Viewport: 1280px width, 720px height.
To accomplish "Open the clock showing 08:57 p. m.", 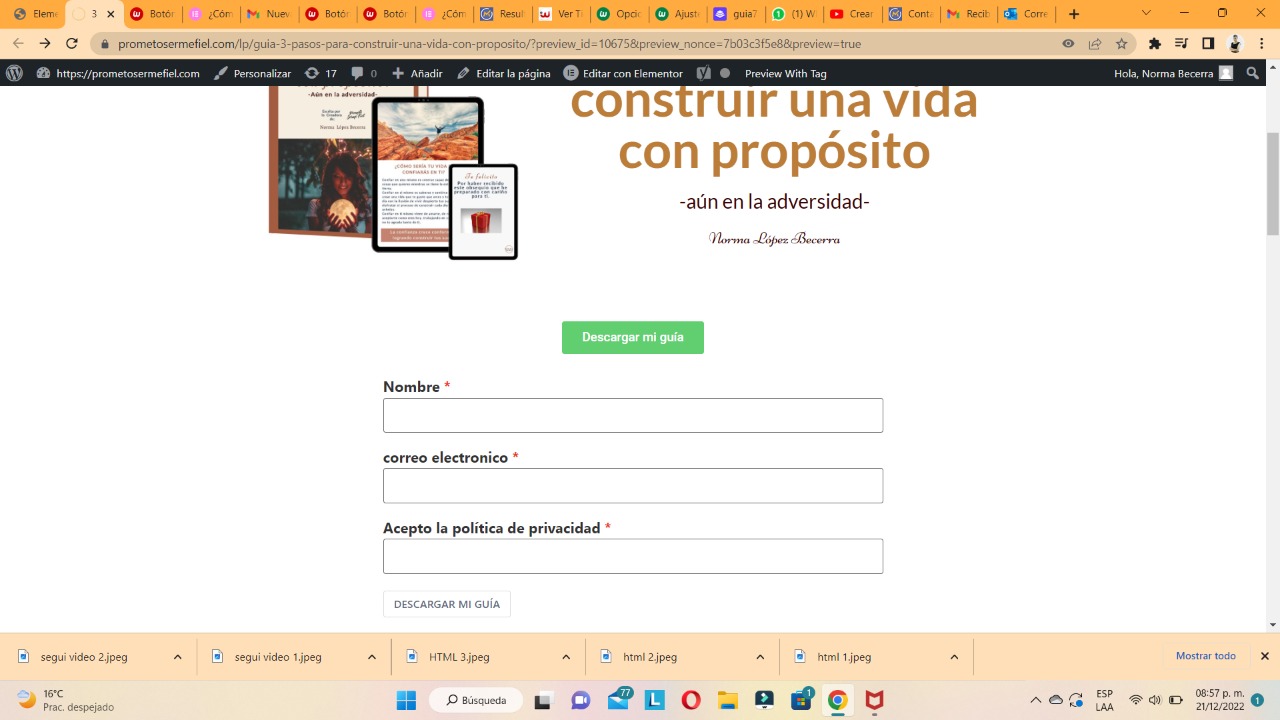I will (x=1219, y=700).
